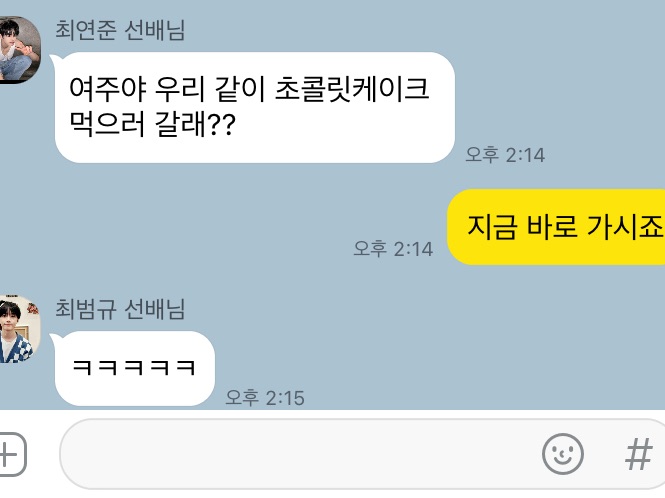Click empty chat background below first message
This screenshot has width=665, height=498.
point(212,221)
